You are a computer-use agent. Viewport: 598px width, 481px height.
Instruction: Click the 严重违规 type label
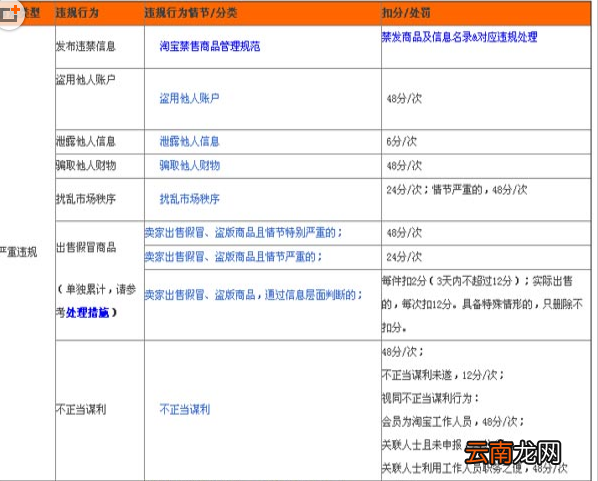coord(18,252)
